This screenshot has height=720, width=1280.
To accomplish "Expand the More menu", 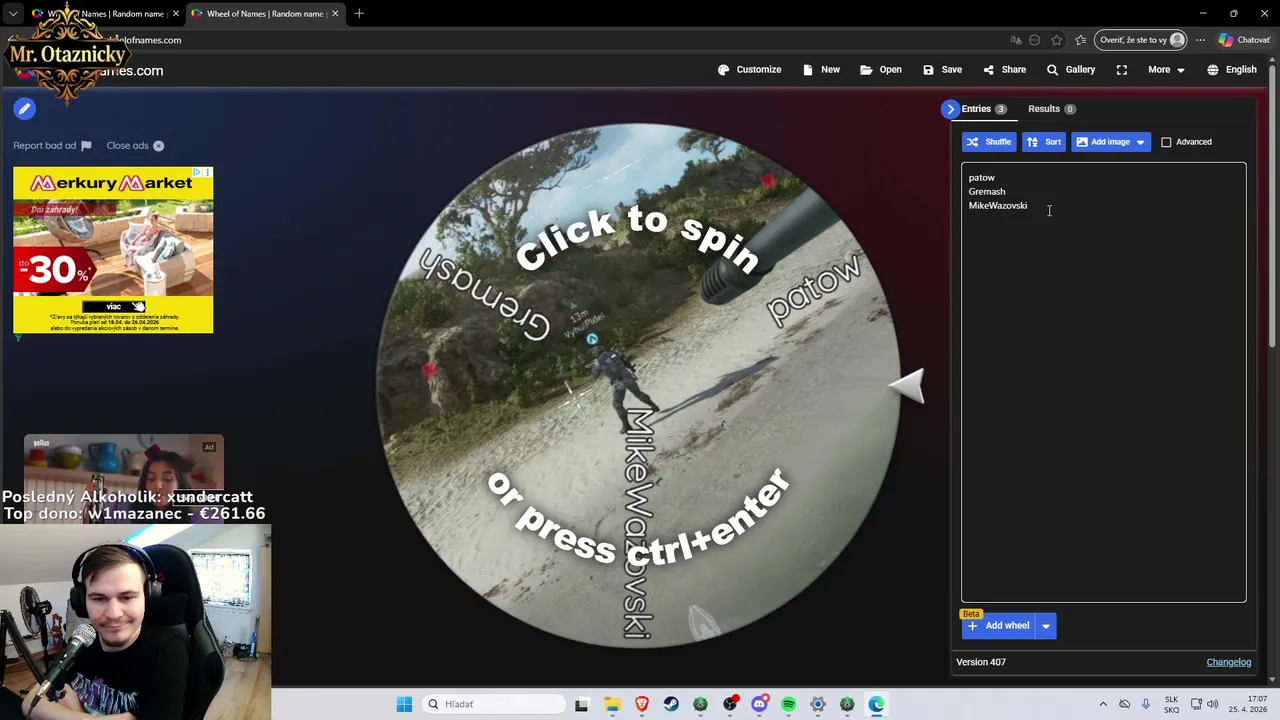I will click(1166, 70).
